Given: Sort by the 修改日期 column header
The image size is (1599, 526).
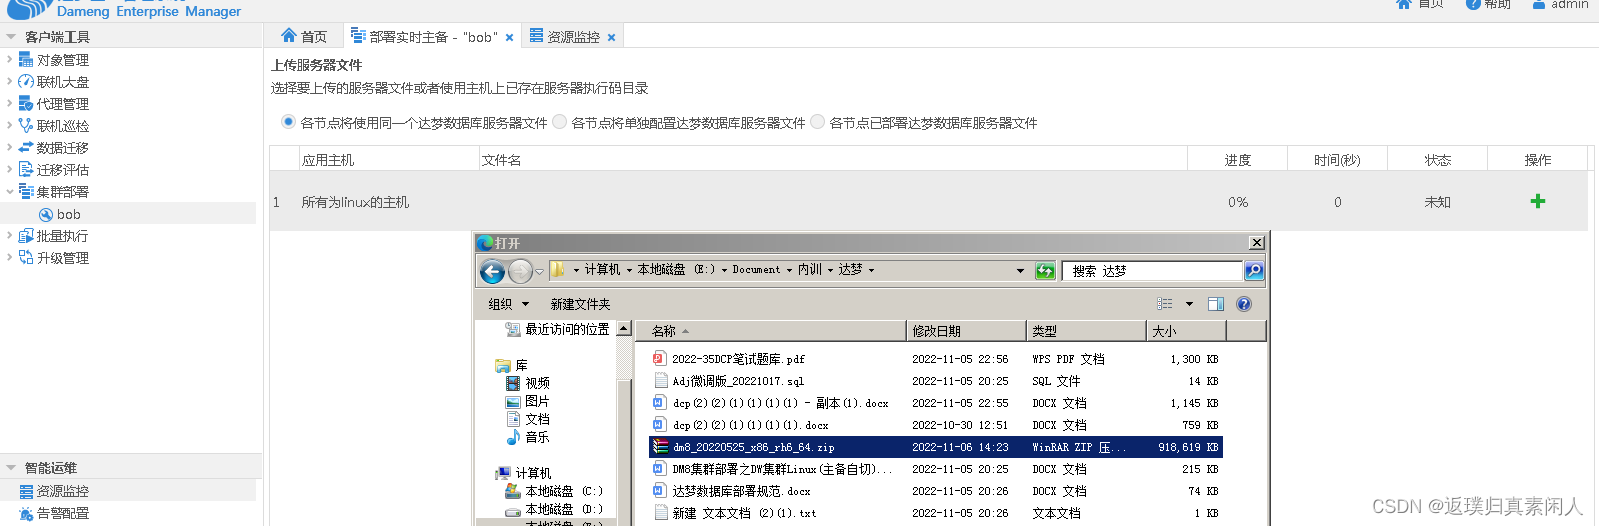Looking at the screenshot, I should [x=967, y=331].
